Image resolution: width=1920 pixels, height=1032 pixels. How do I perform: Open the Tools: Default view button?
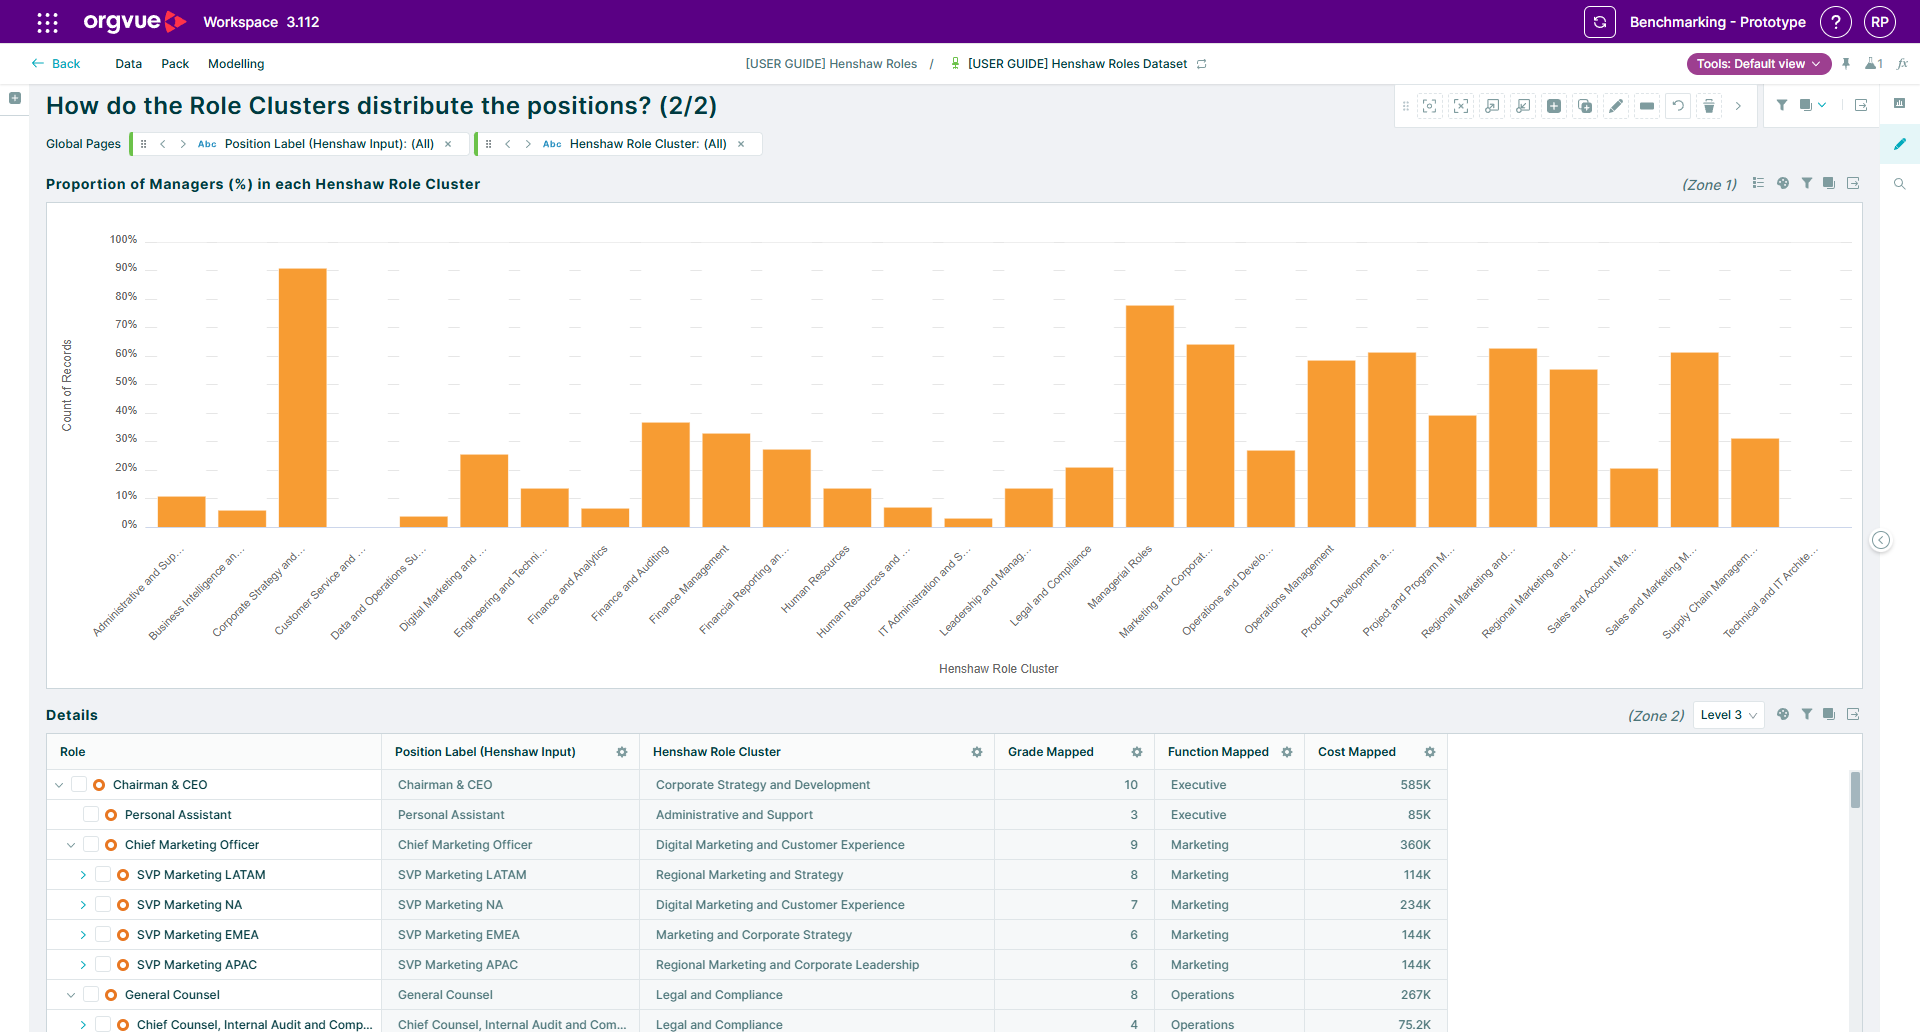click(x=1759, y=64)
